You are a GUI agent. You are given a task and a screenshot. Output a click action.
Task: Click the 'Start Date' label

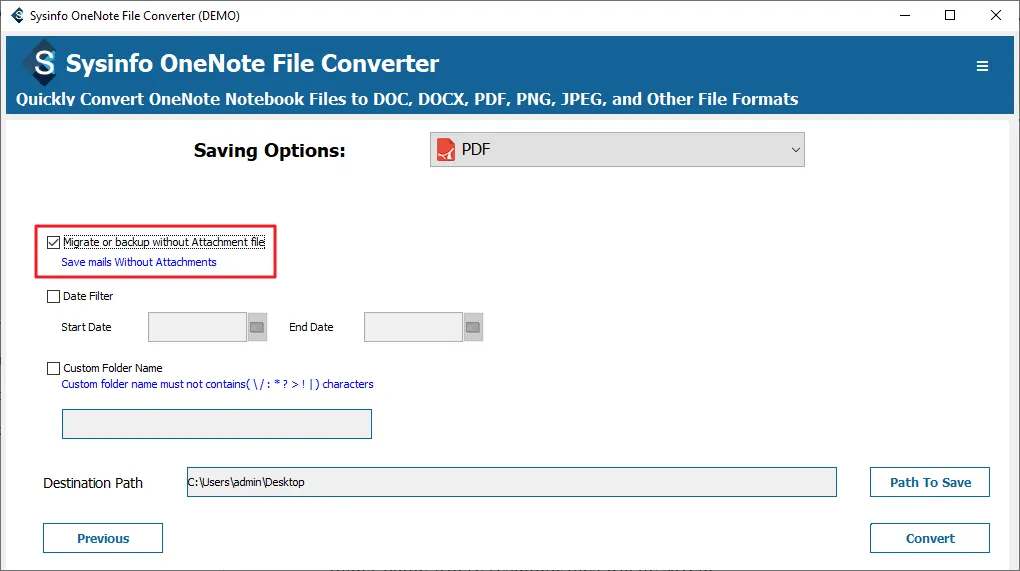[87, 327]
